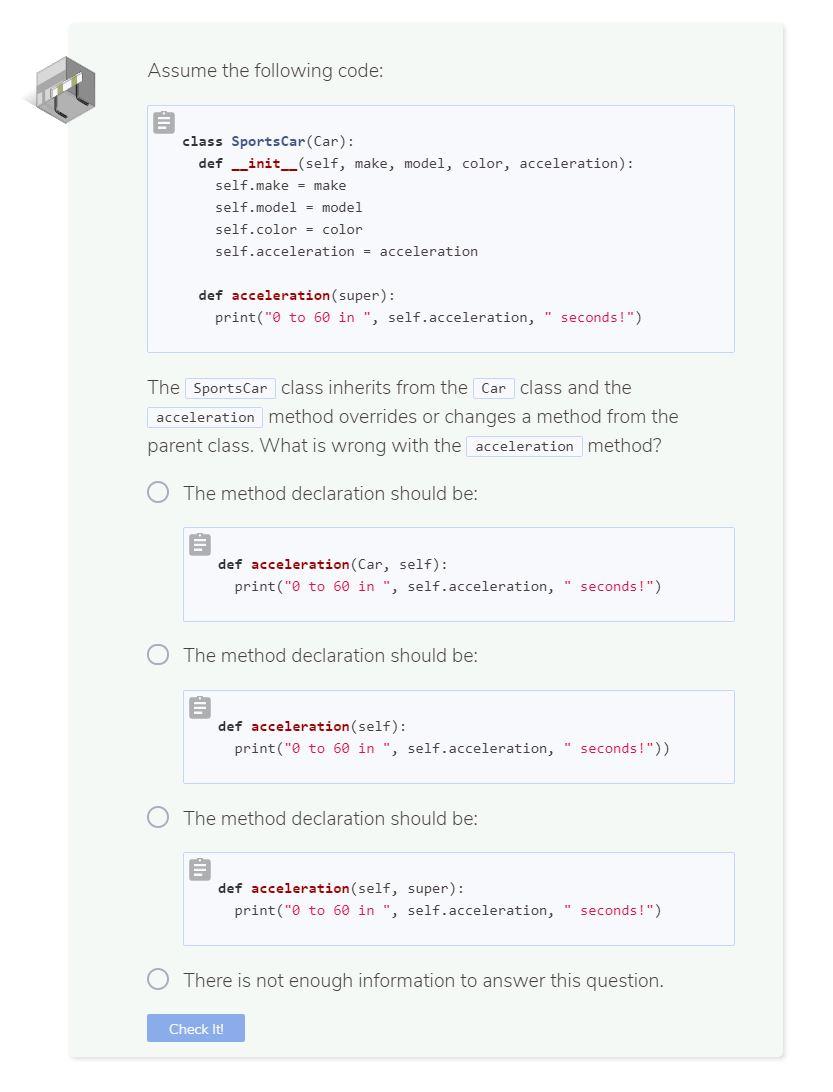
Task: Choose the not enough information option
Action: coord(158,979)
